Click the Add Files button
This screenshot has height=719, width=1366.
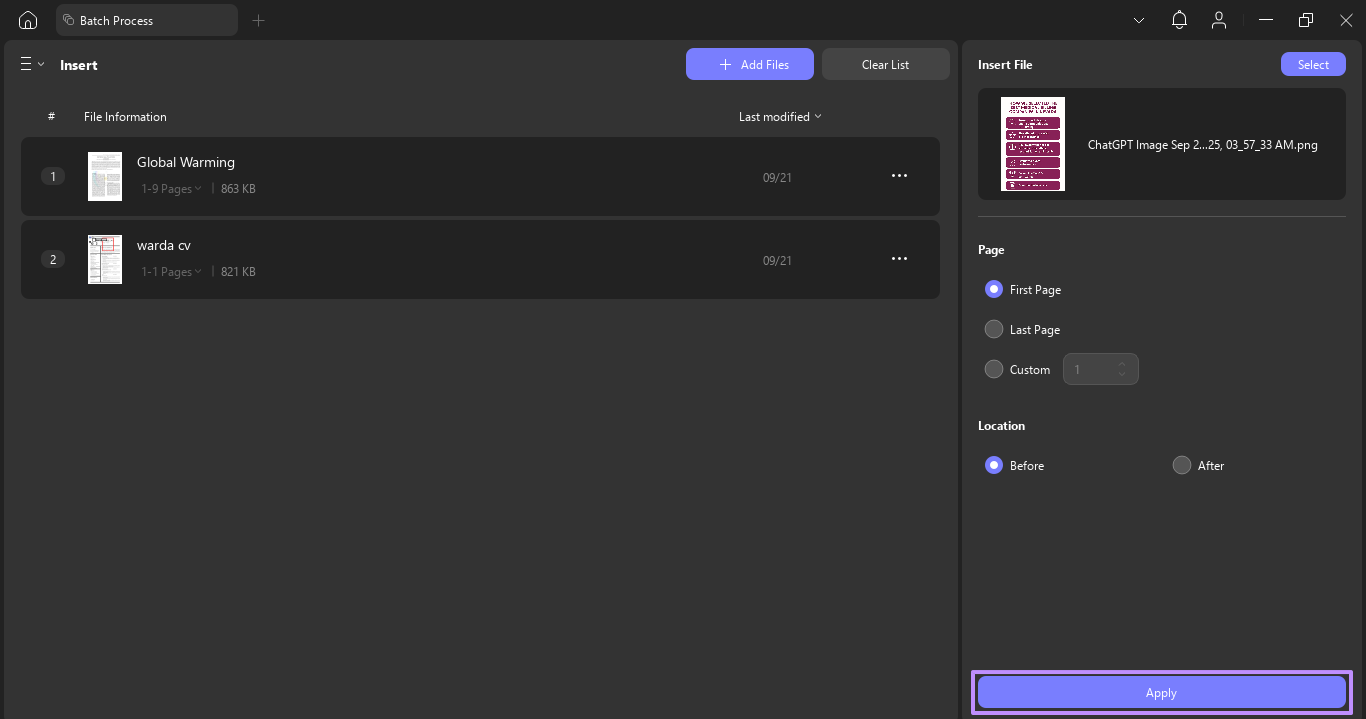[x=750, y=64]
